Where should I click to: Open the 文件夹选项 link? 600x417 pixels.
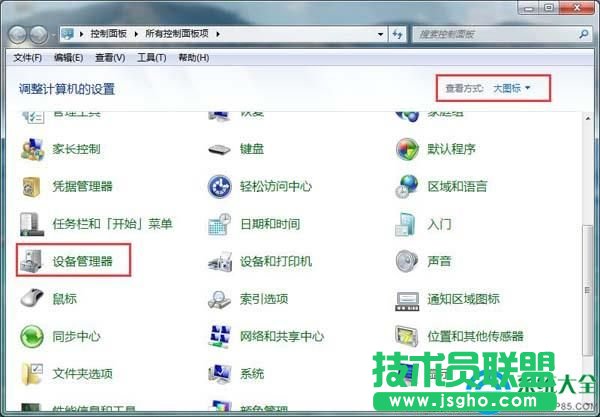pyautogui.click(x=83, y=374)
